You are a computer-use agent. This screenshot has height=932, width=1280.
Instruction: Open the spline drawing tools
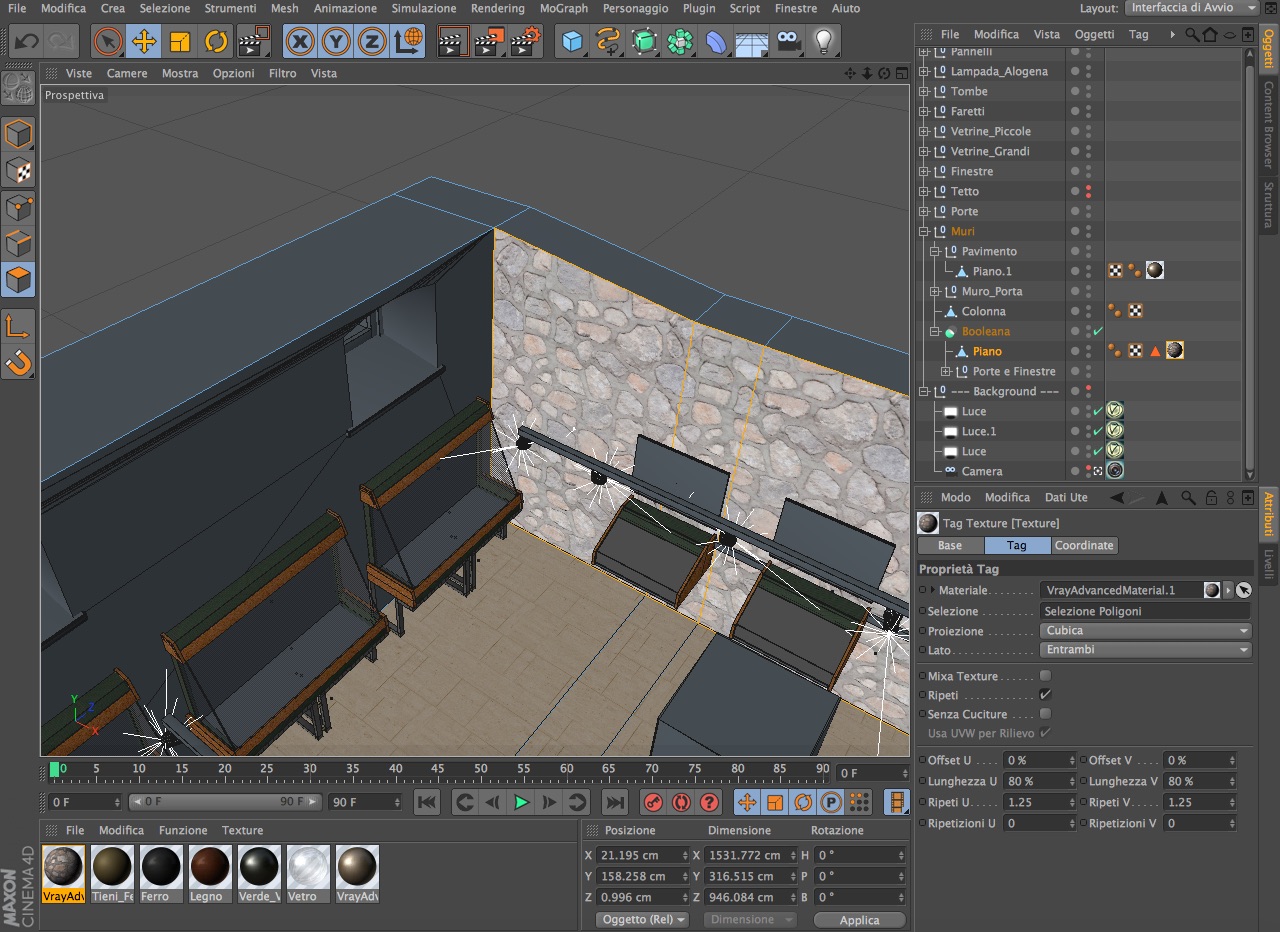(608, 42)
